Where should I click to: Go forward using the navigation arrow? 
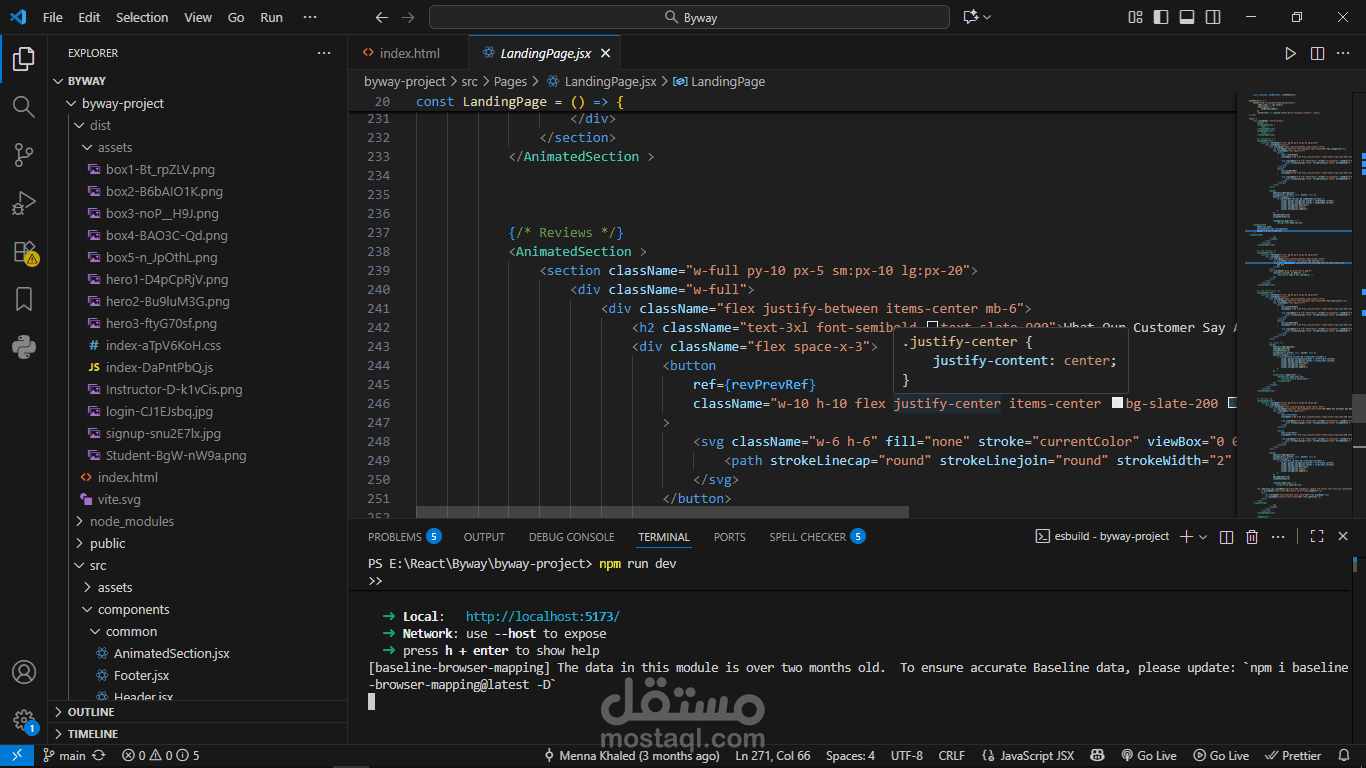point(407,17)
